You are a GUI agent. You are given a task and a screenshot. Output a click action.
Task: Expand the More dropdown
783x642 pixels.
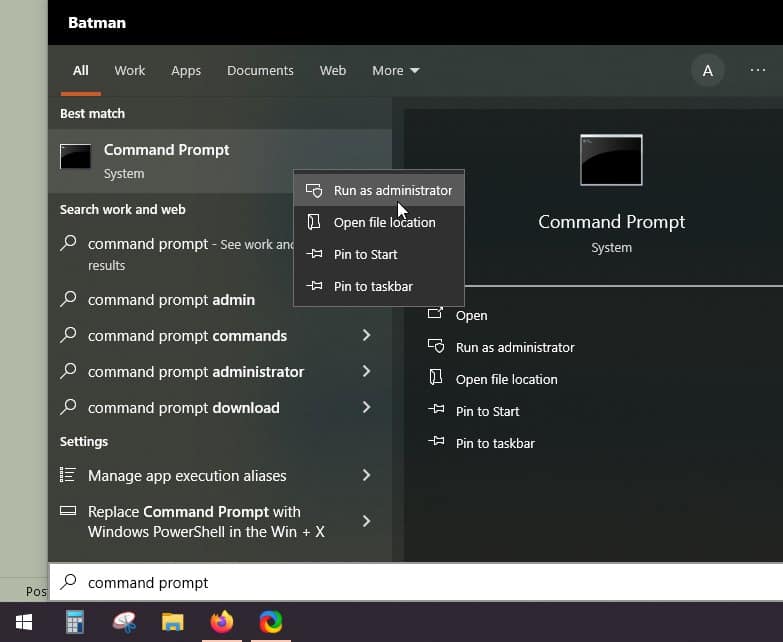pyautogui.click(x=395, y=70)
